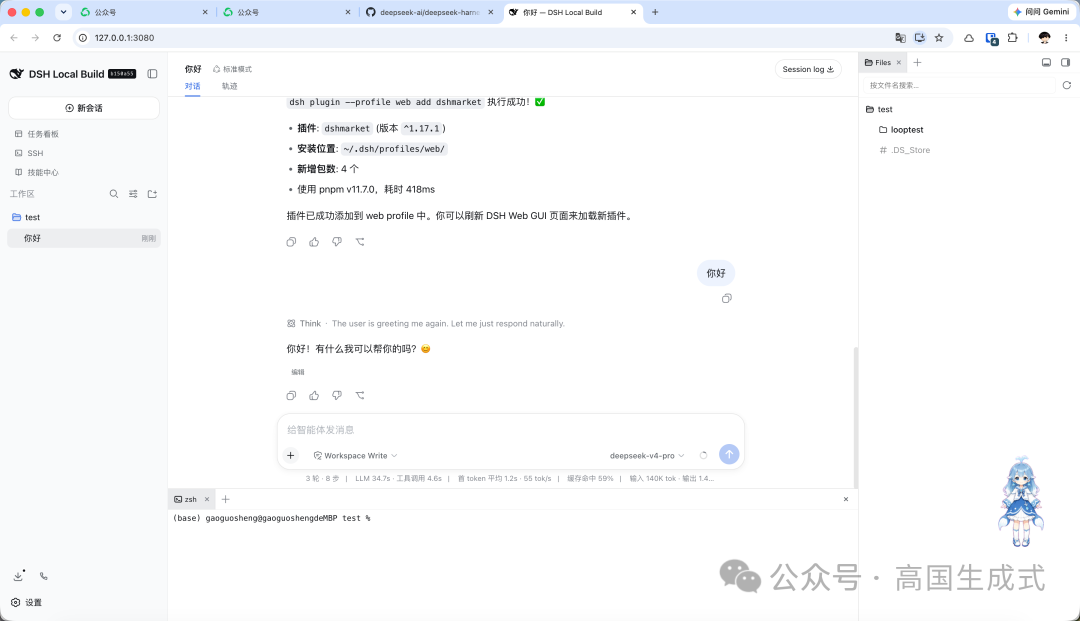Open the .DS_Store file
Viewport: 1080px width, 621px height.
(x=905, y=150)
